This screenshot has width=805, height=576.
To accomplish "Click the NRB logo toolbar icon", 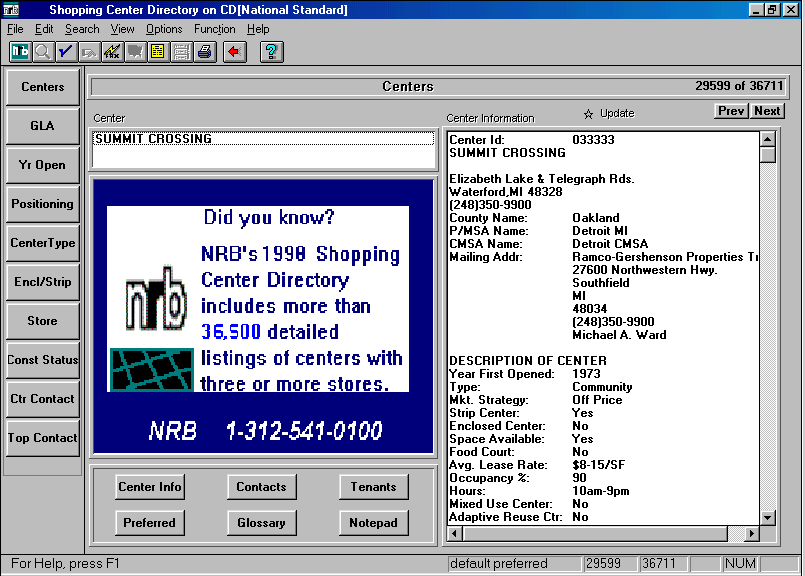I will (x=19, y=51).
